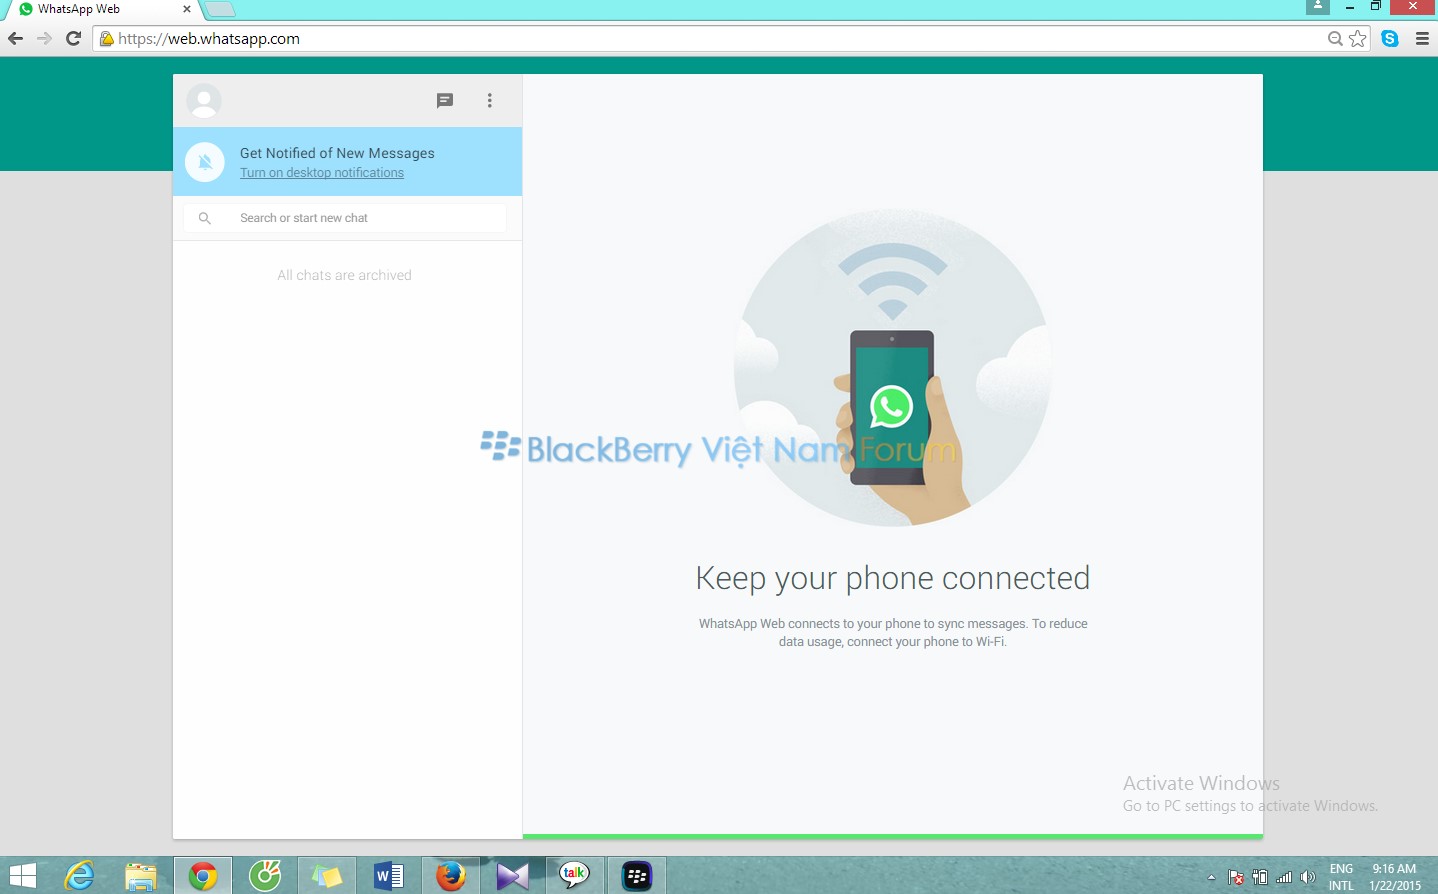Click the Keep your phone connected heading

click(892, 579)
